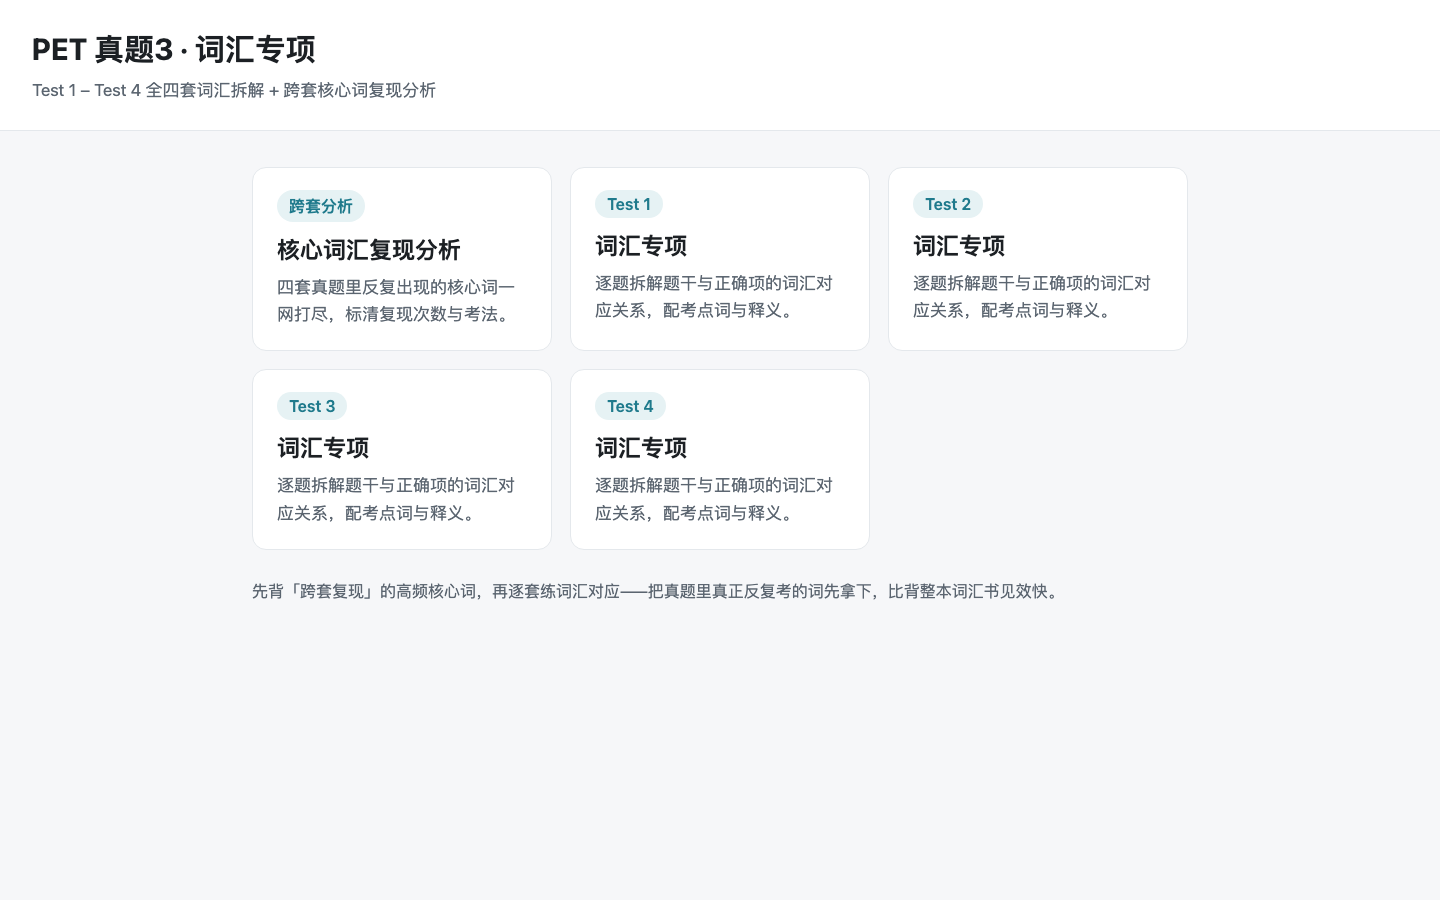This screenshot has width=1440, height=900.
Task: Open the Test 2 词汇专项 card
Action: [1038, 259]
